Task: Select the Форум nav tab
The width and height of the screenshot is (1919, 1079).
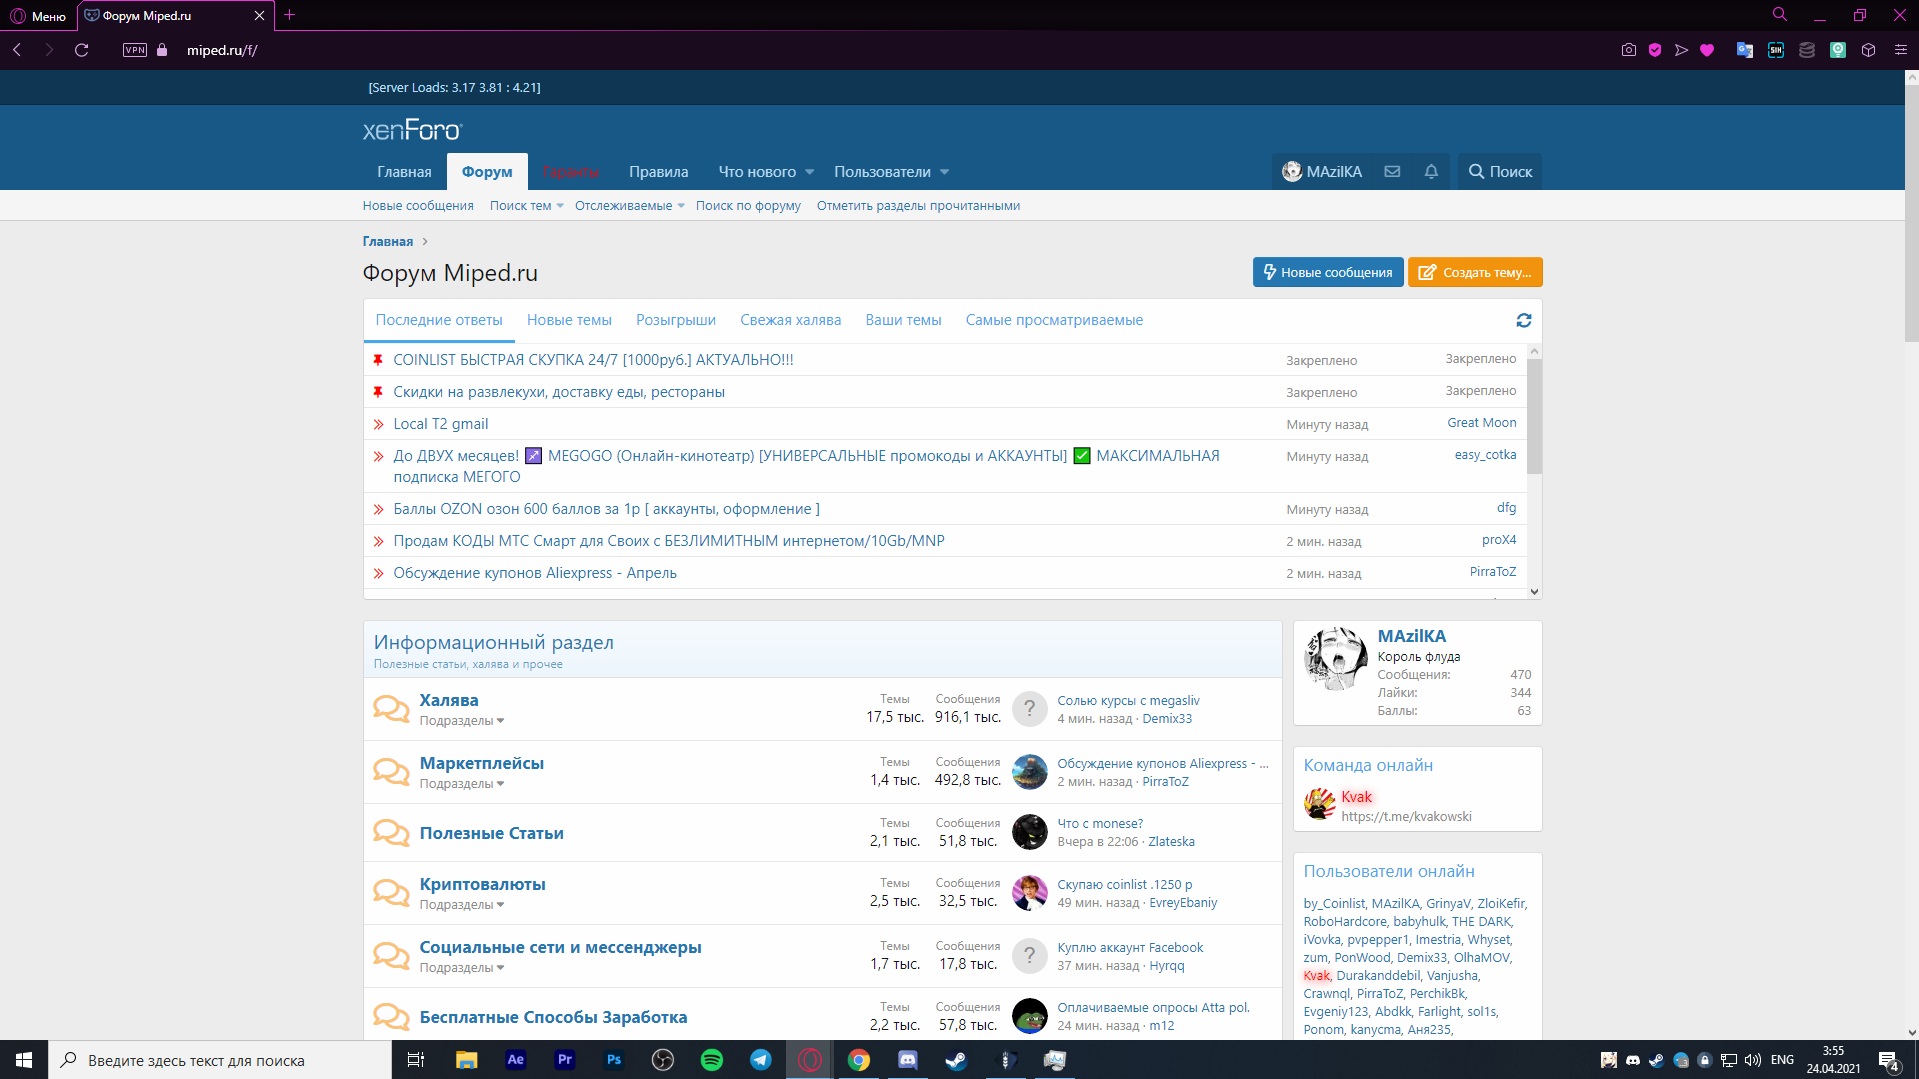Action: [x=487, y=172]
